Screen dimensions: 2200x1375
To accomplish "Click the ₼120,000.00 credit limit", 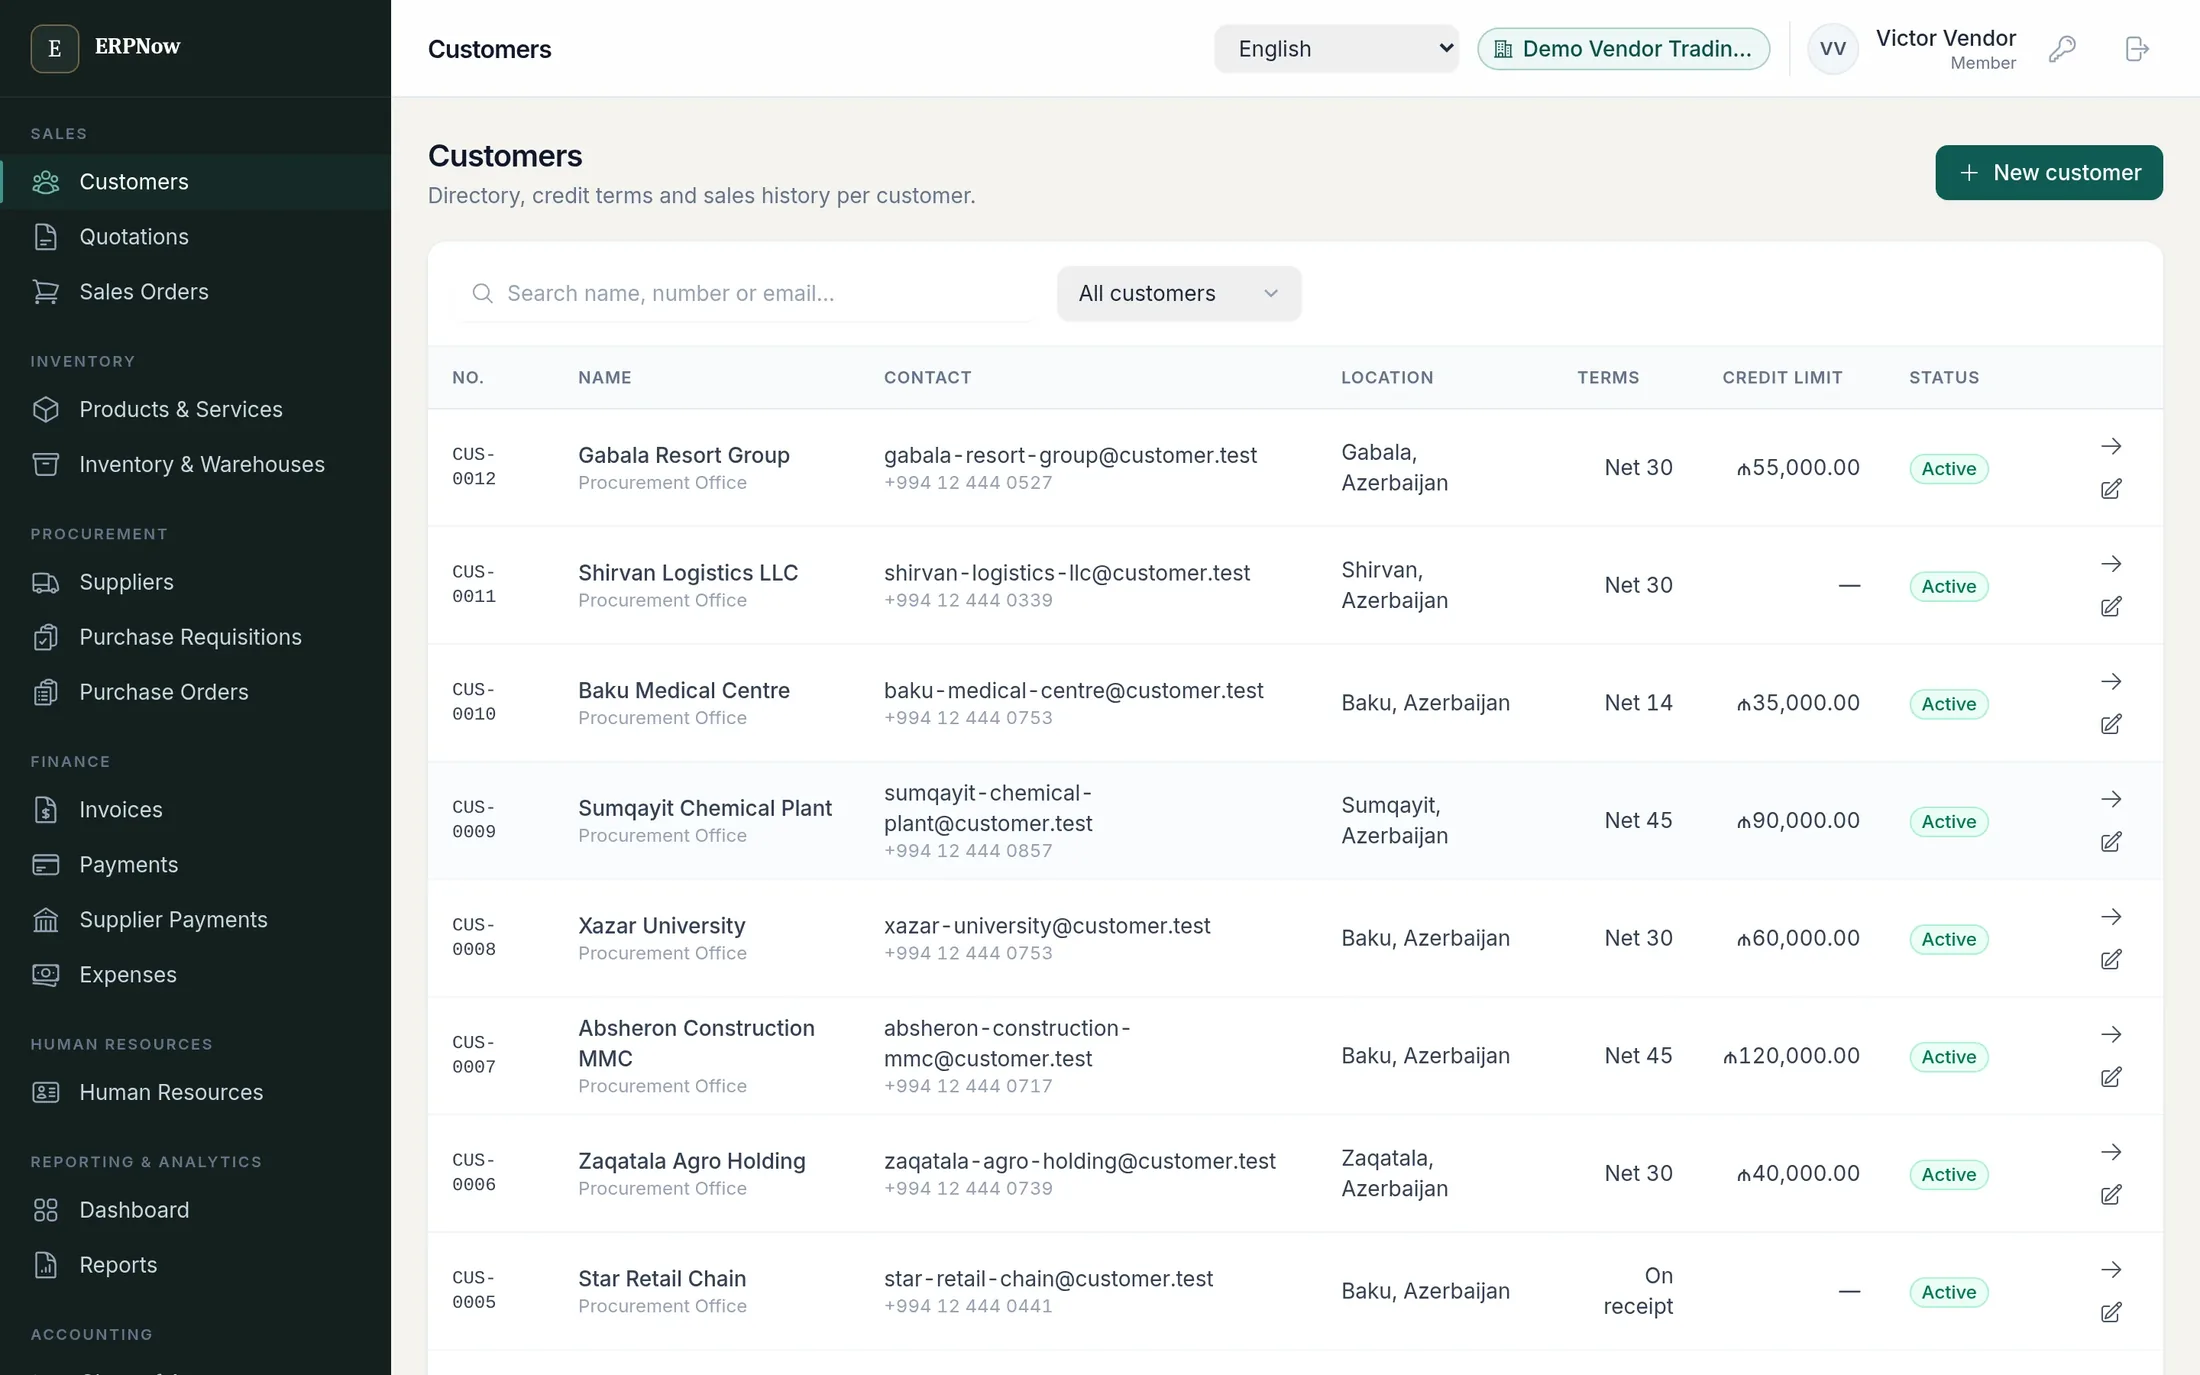I will tap(1791, 1056).
